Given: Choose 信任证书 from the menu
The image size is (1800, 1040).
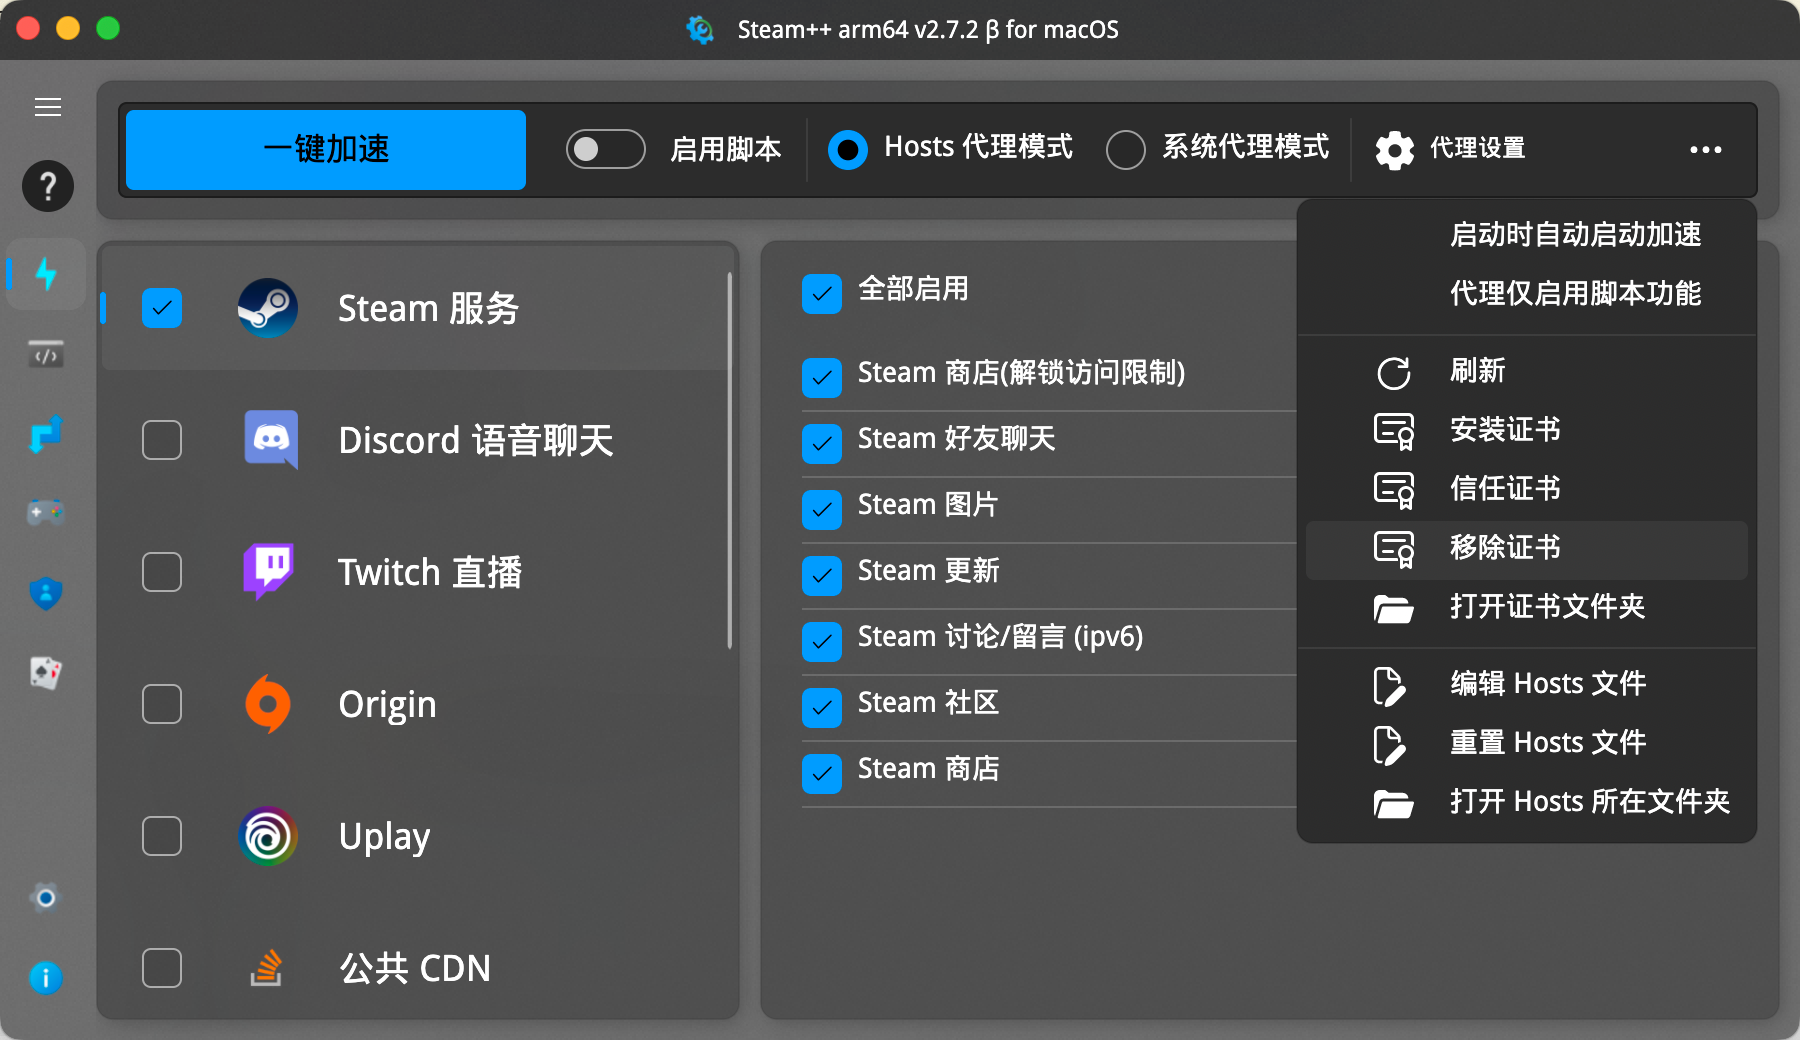Looking at the screenshot, I should click(x=1526, y=490).
